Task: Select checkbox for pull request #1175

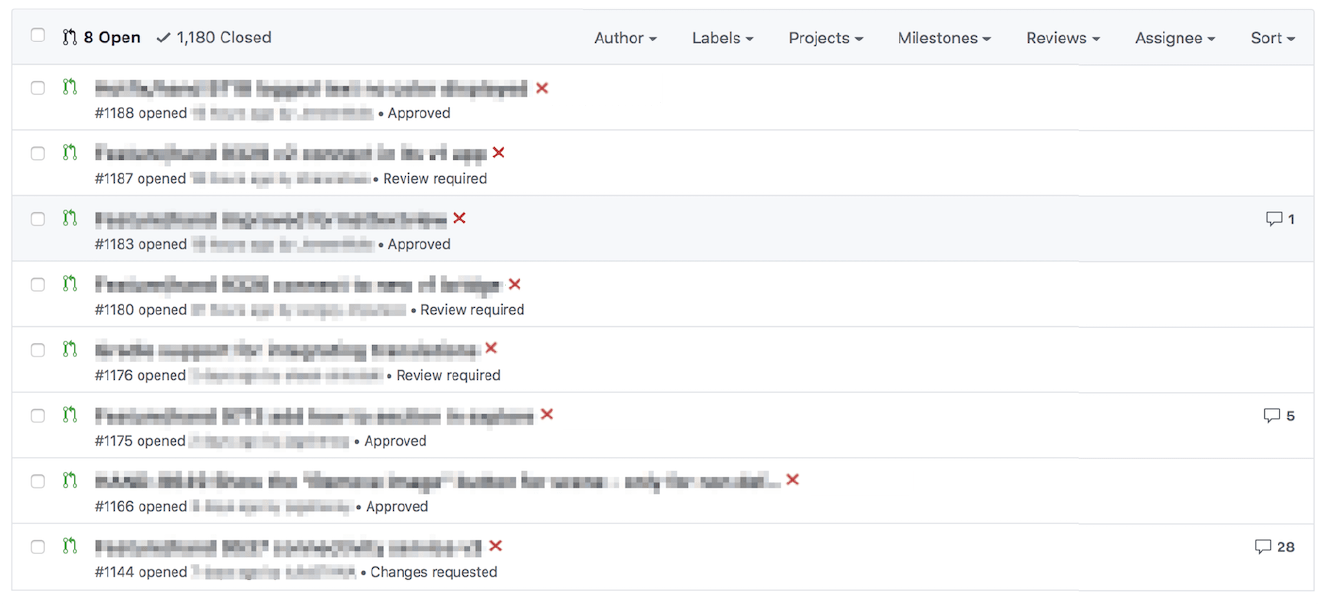Action: click(38, 416)
